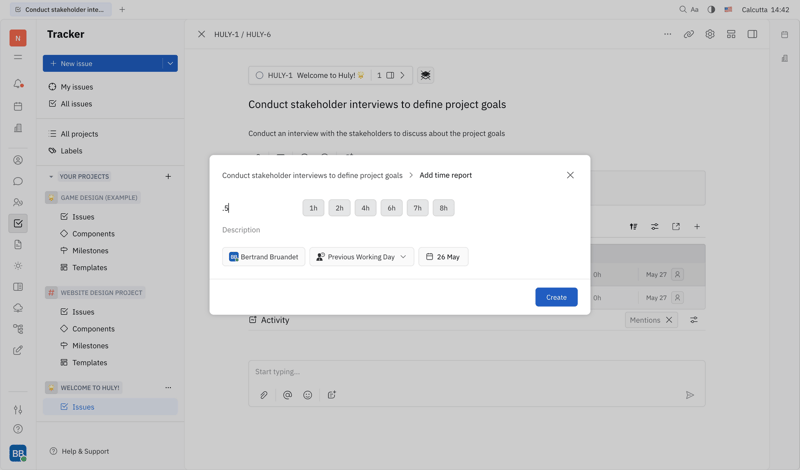Open the Previous Working Day dropdown
Image resolution: width=800 pixels, height=470 pixels.
pyautogui.click(x=361, y=257)
